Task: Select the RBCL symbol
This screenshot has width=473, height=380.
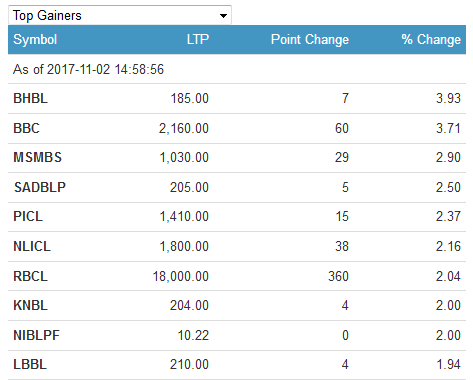Action: [30, 276]
